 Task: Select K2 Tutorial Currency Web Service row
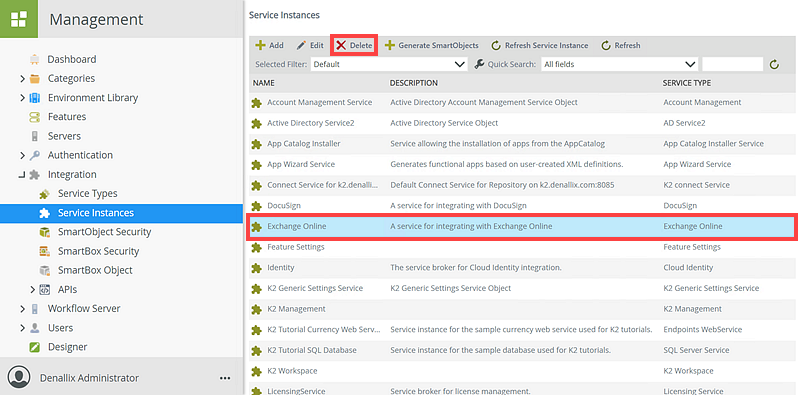(522, 330)
